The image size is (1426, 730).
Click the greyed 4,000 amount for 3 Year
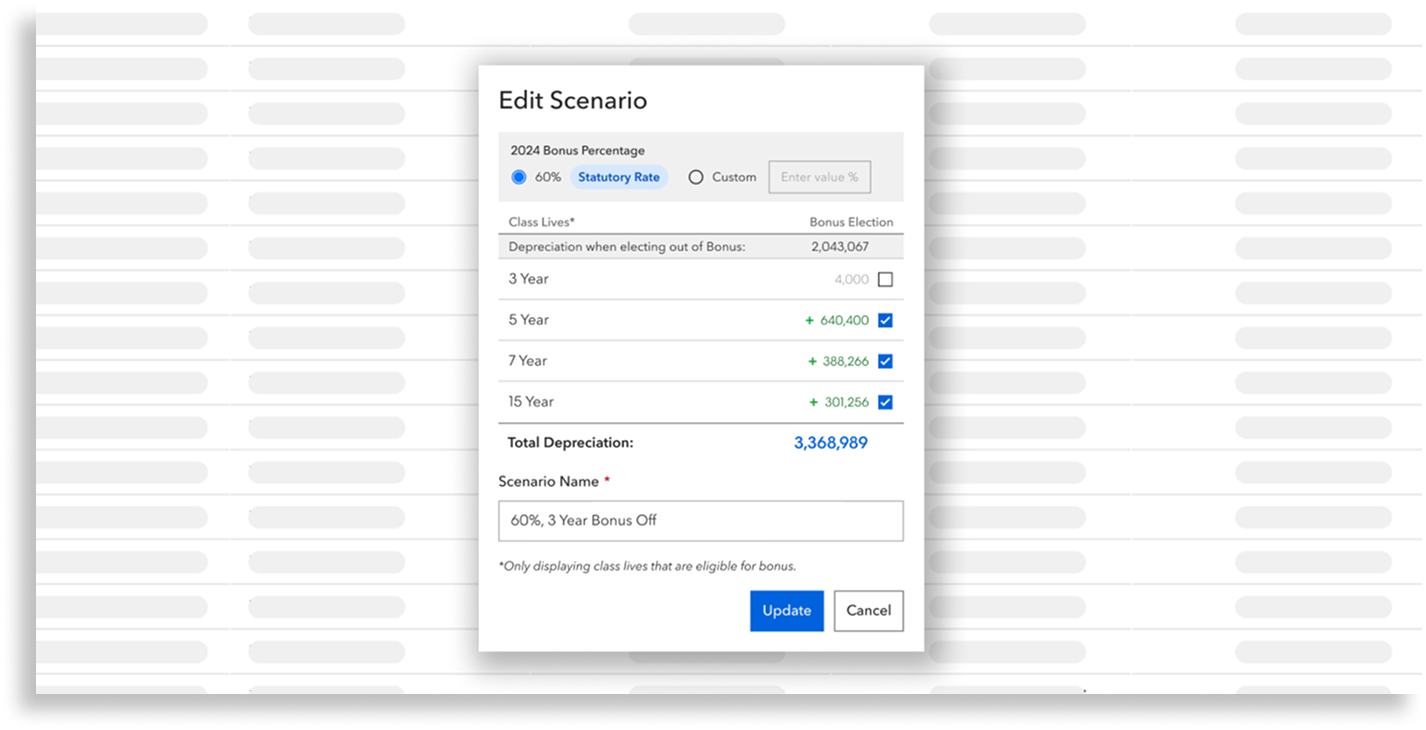pos(851,280)
